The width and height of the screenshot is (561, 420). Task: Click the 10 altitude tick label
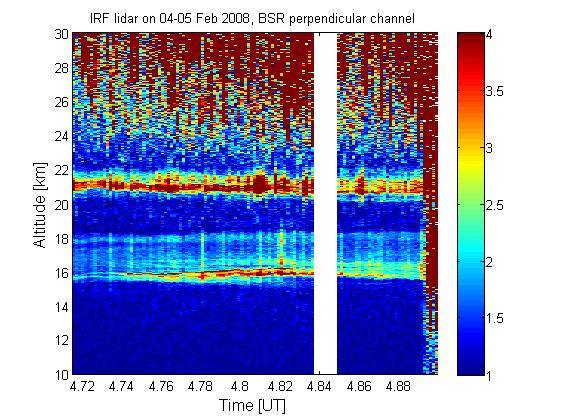coord(62,375)
